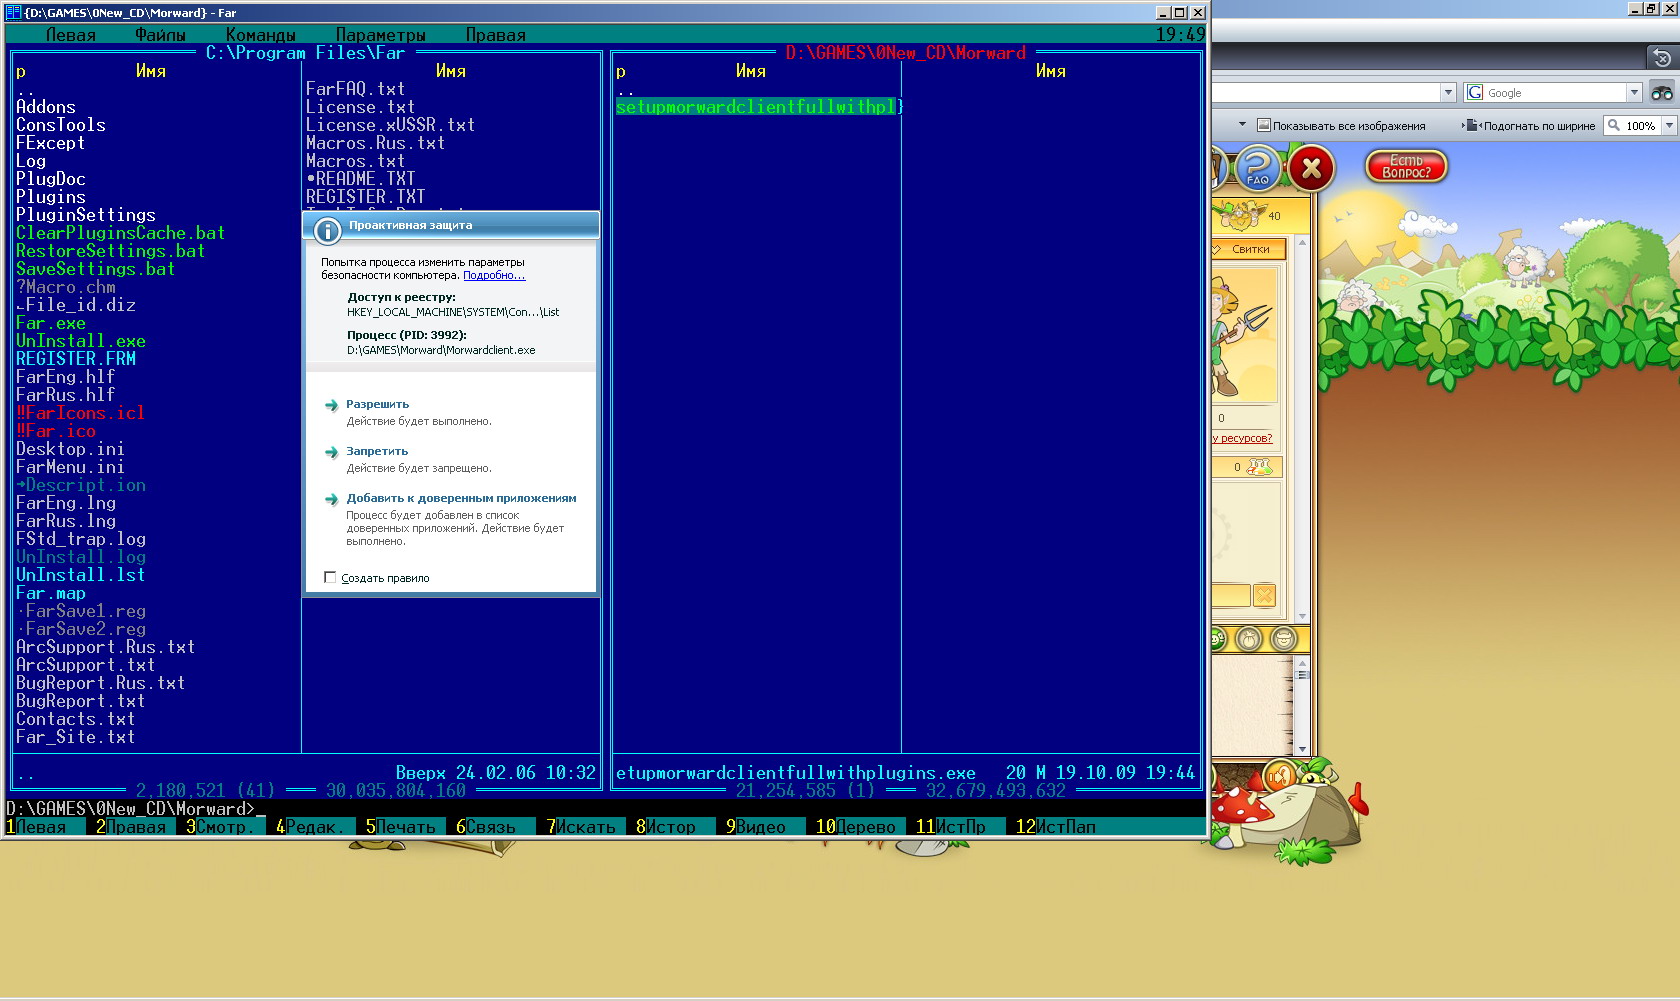Viewport: 1680px width, 1001px height.
Task: Click Запретить to block the action
Action: coord(377,451)
